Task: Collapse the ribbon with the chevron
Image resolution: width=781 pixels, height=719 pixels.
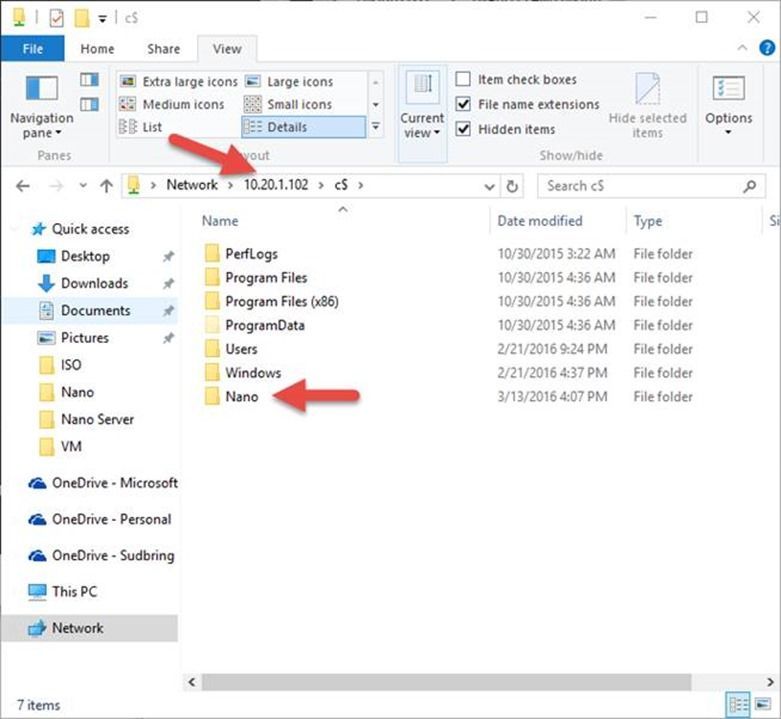Action: click(x=742, y=48)
